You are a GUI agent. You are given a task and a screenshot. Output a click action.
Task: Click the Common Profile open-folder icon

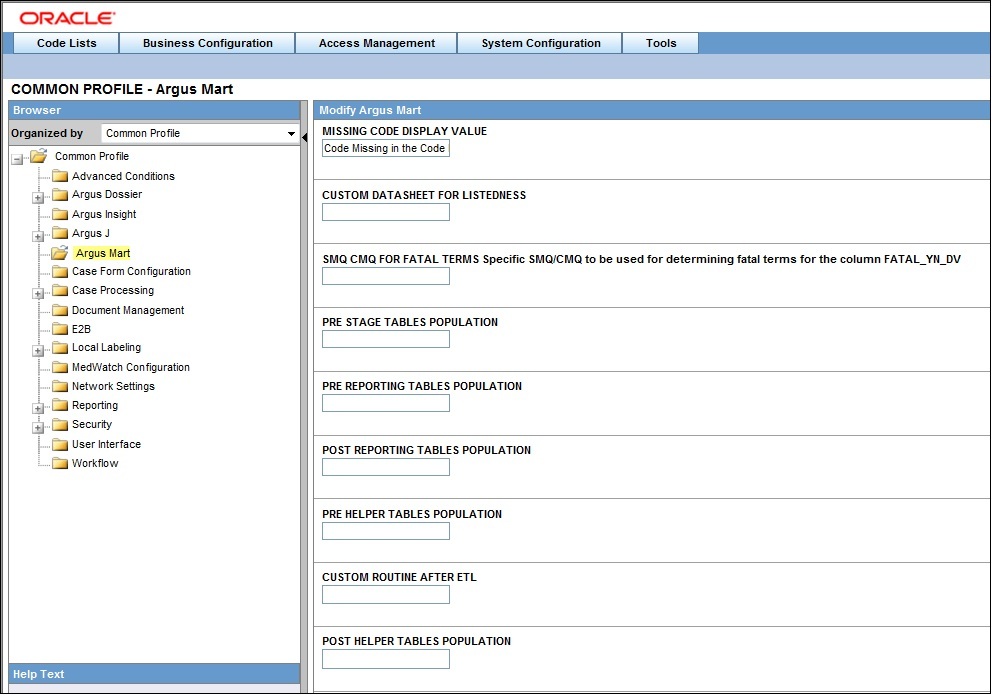click(39, 156)
